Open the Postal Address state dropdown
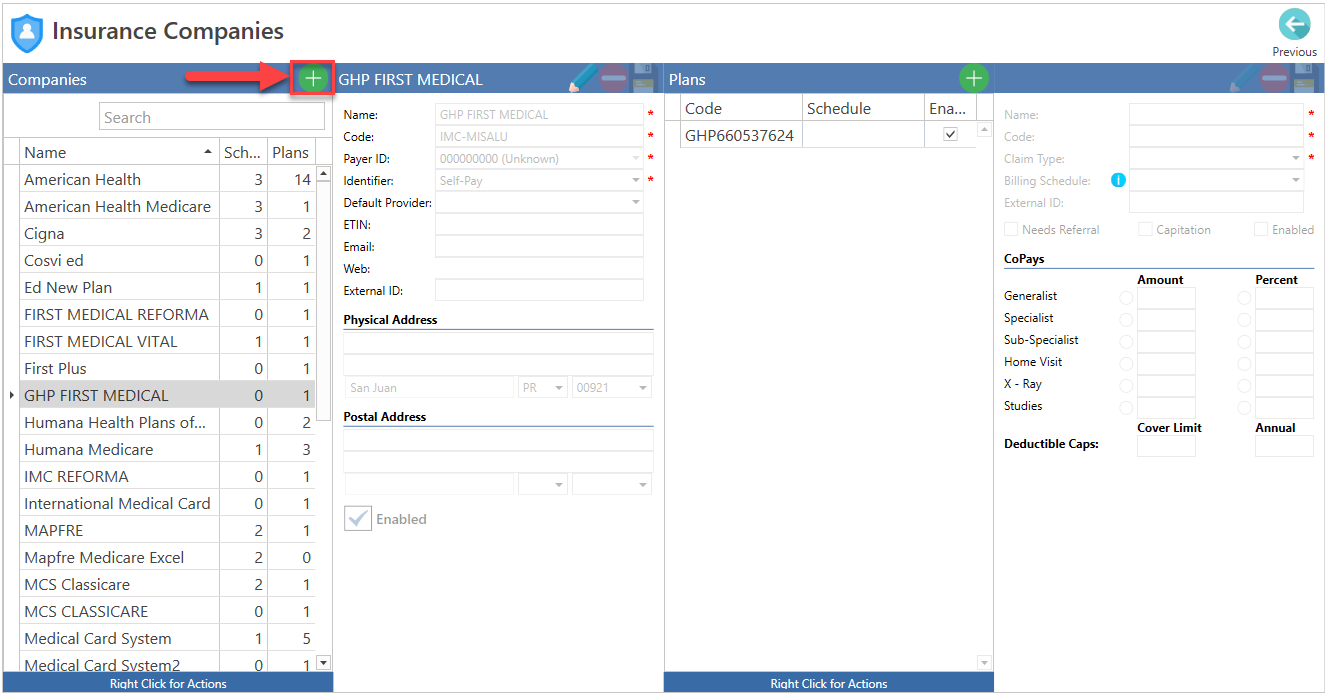1327x694 pixels. (558, 485)
